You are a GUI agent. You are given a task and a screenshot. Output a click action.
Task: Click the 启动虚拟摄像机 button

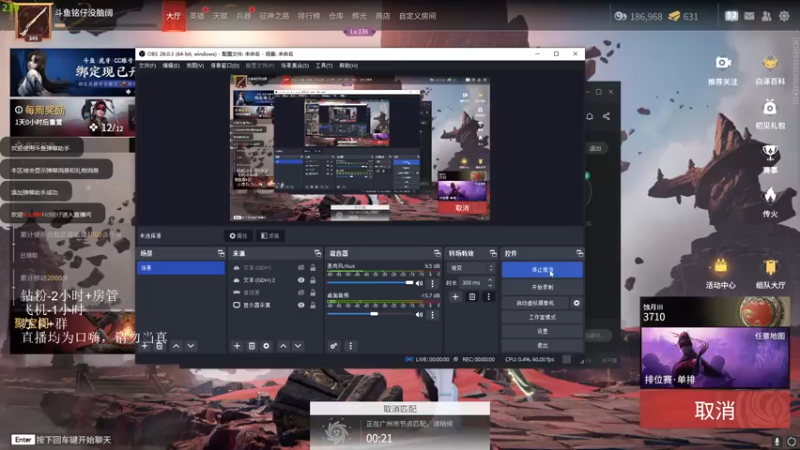click(x=535, y=303)
